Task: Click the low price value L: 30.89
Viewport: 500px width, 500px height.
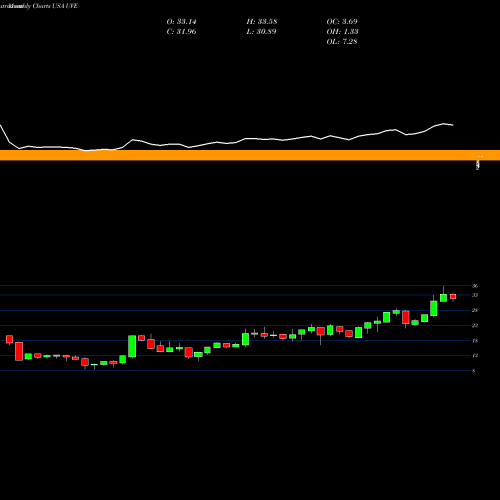Action: 262,32
